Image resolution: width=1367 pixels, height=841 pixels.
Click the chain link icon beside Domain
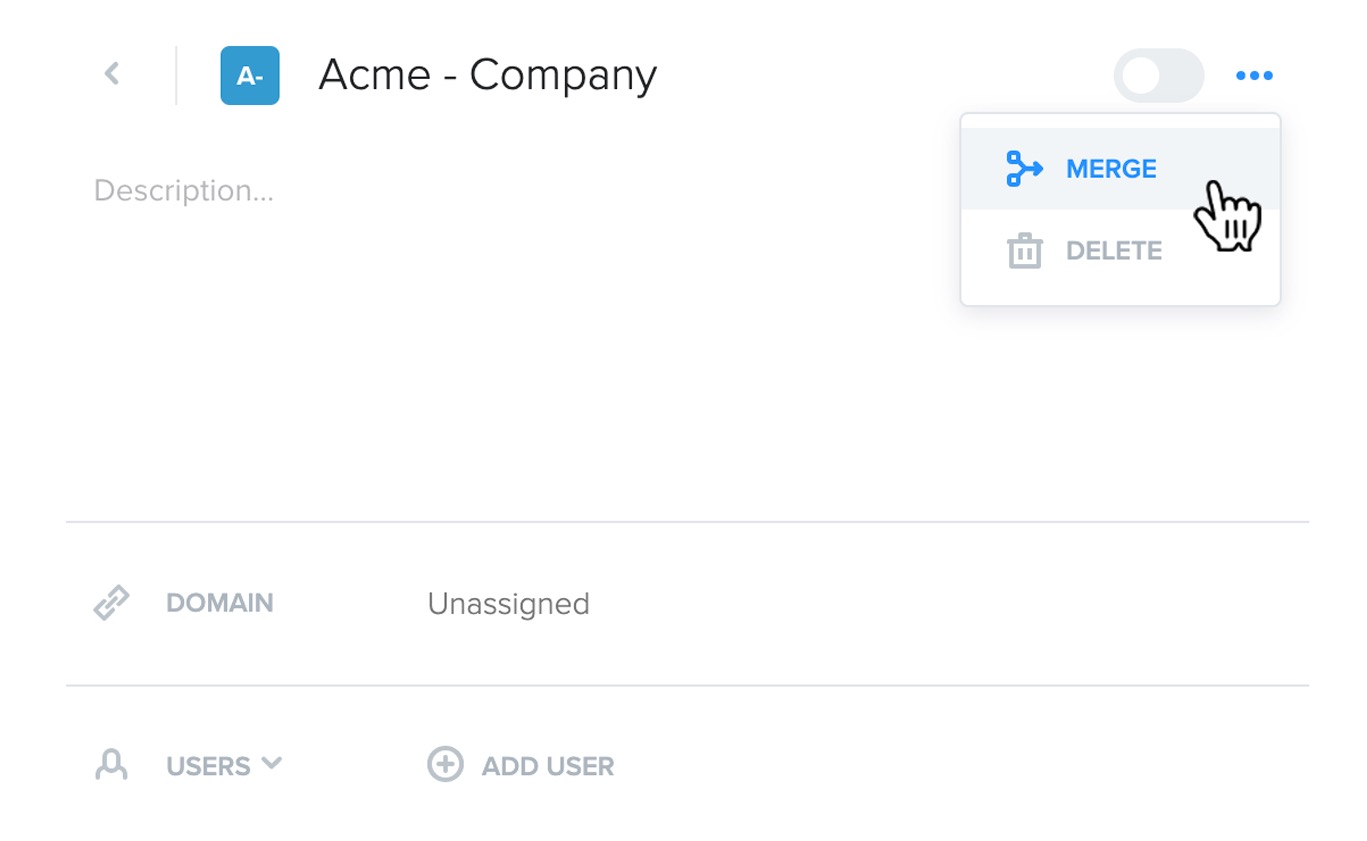pyautogui.click(x=112, y=603)
